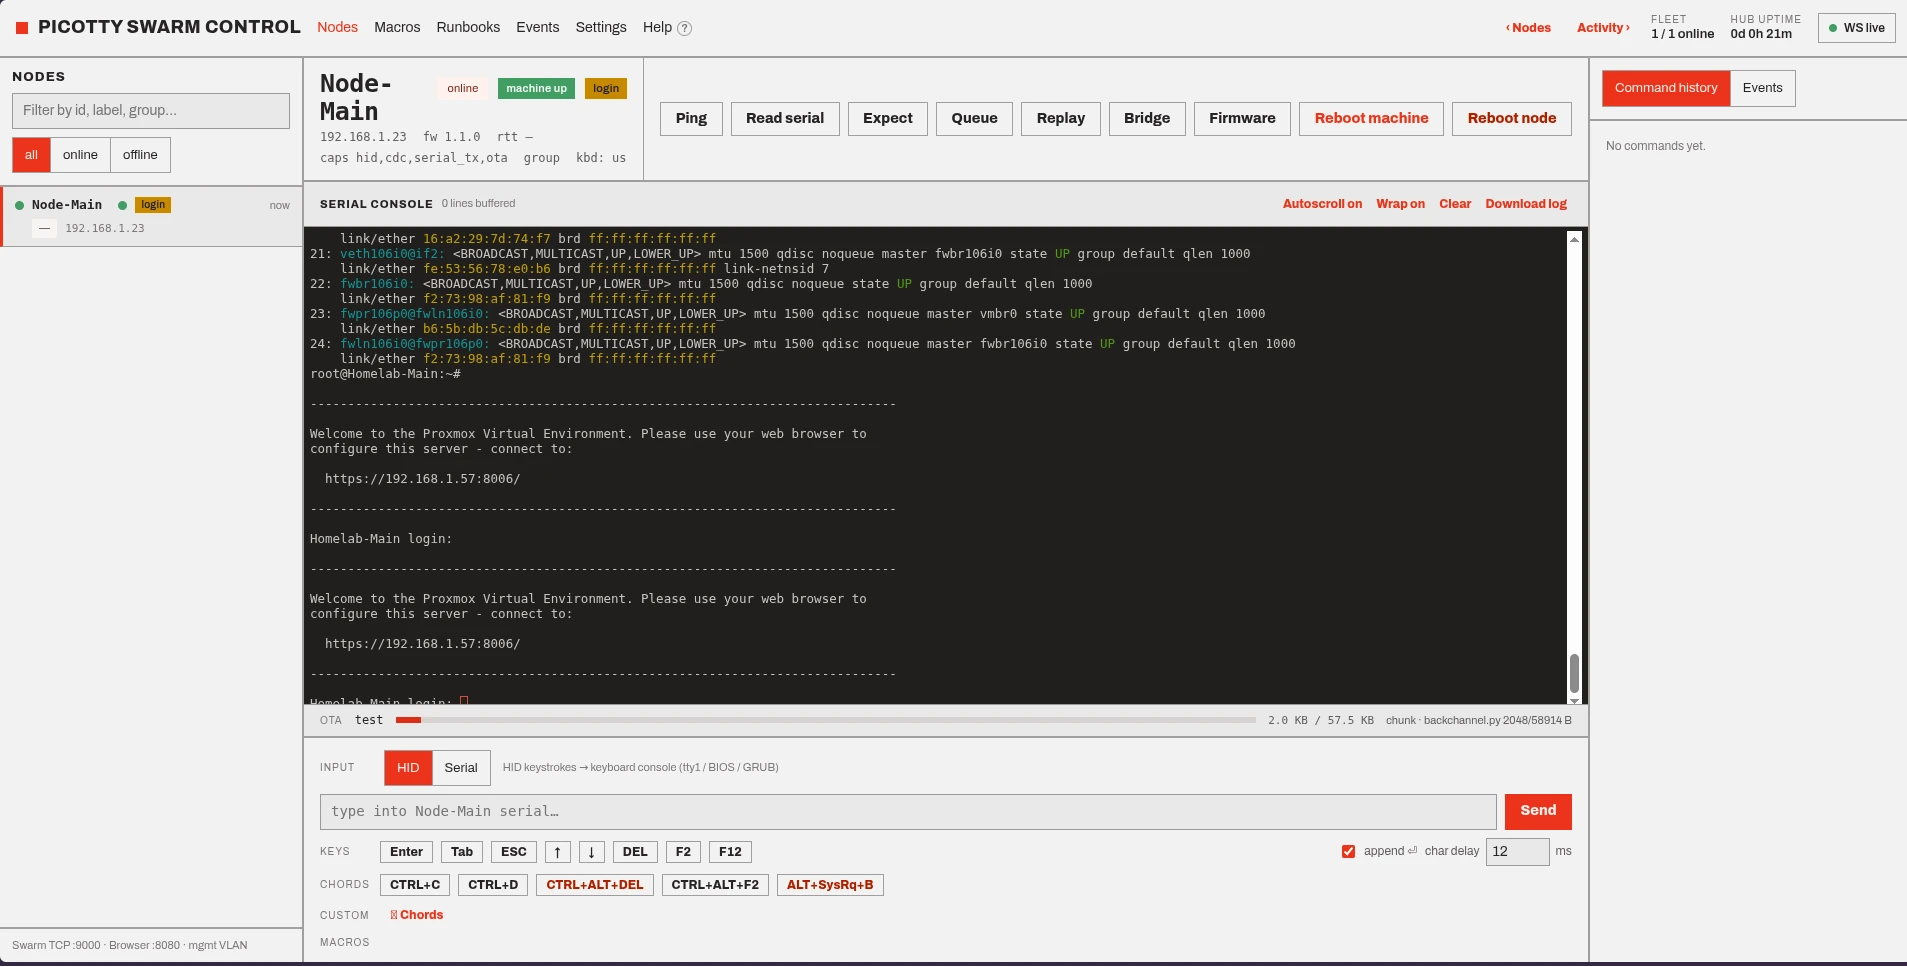Open the Firmware button
The width and height of the screenshot is (1907, 967).
[x=1242, y=119]
